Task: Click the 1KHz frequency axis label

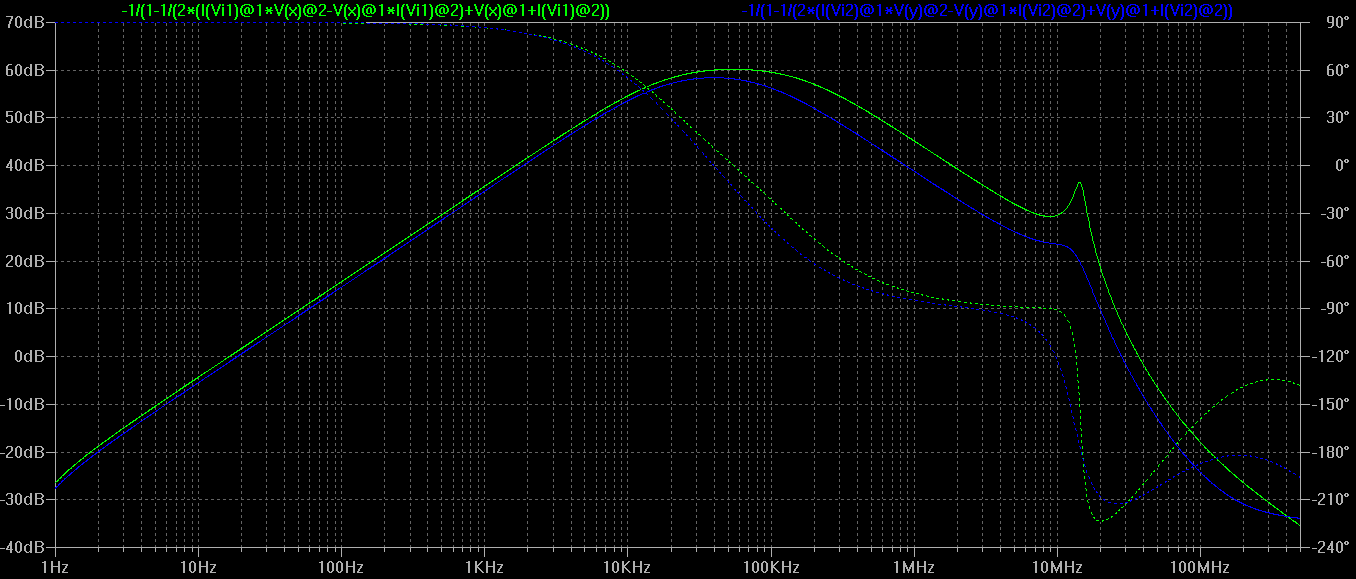Action: coord(484,567)
